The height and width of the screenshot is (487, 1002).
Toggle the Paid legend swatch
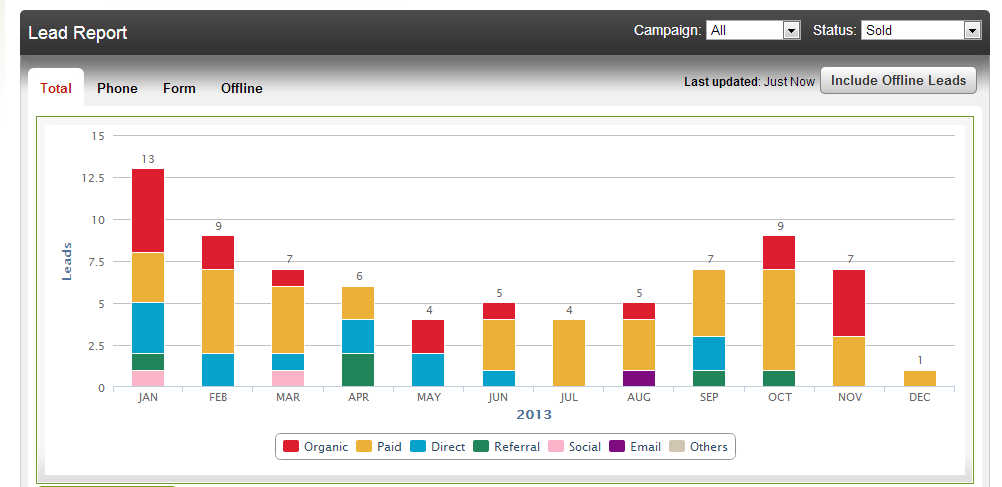(x=364, y=447)
